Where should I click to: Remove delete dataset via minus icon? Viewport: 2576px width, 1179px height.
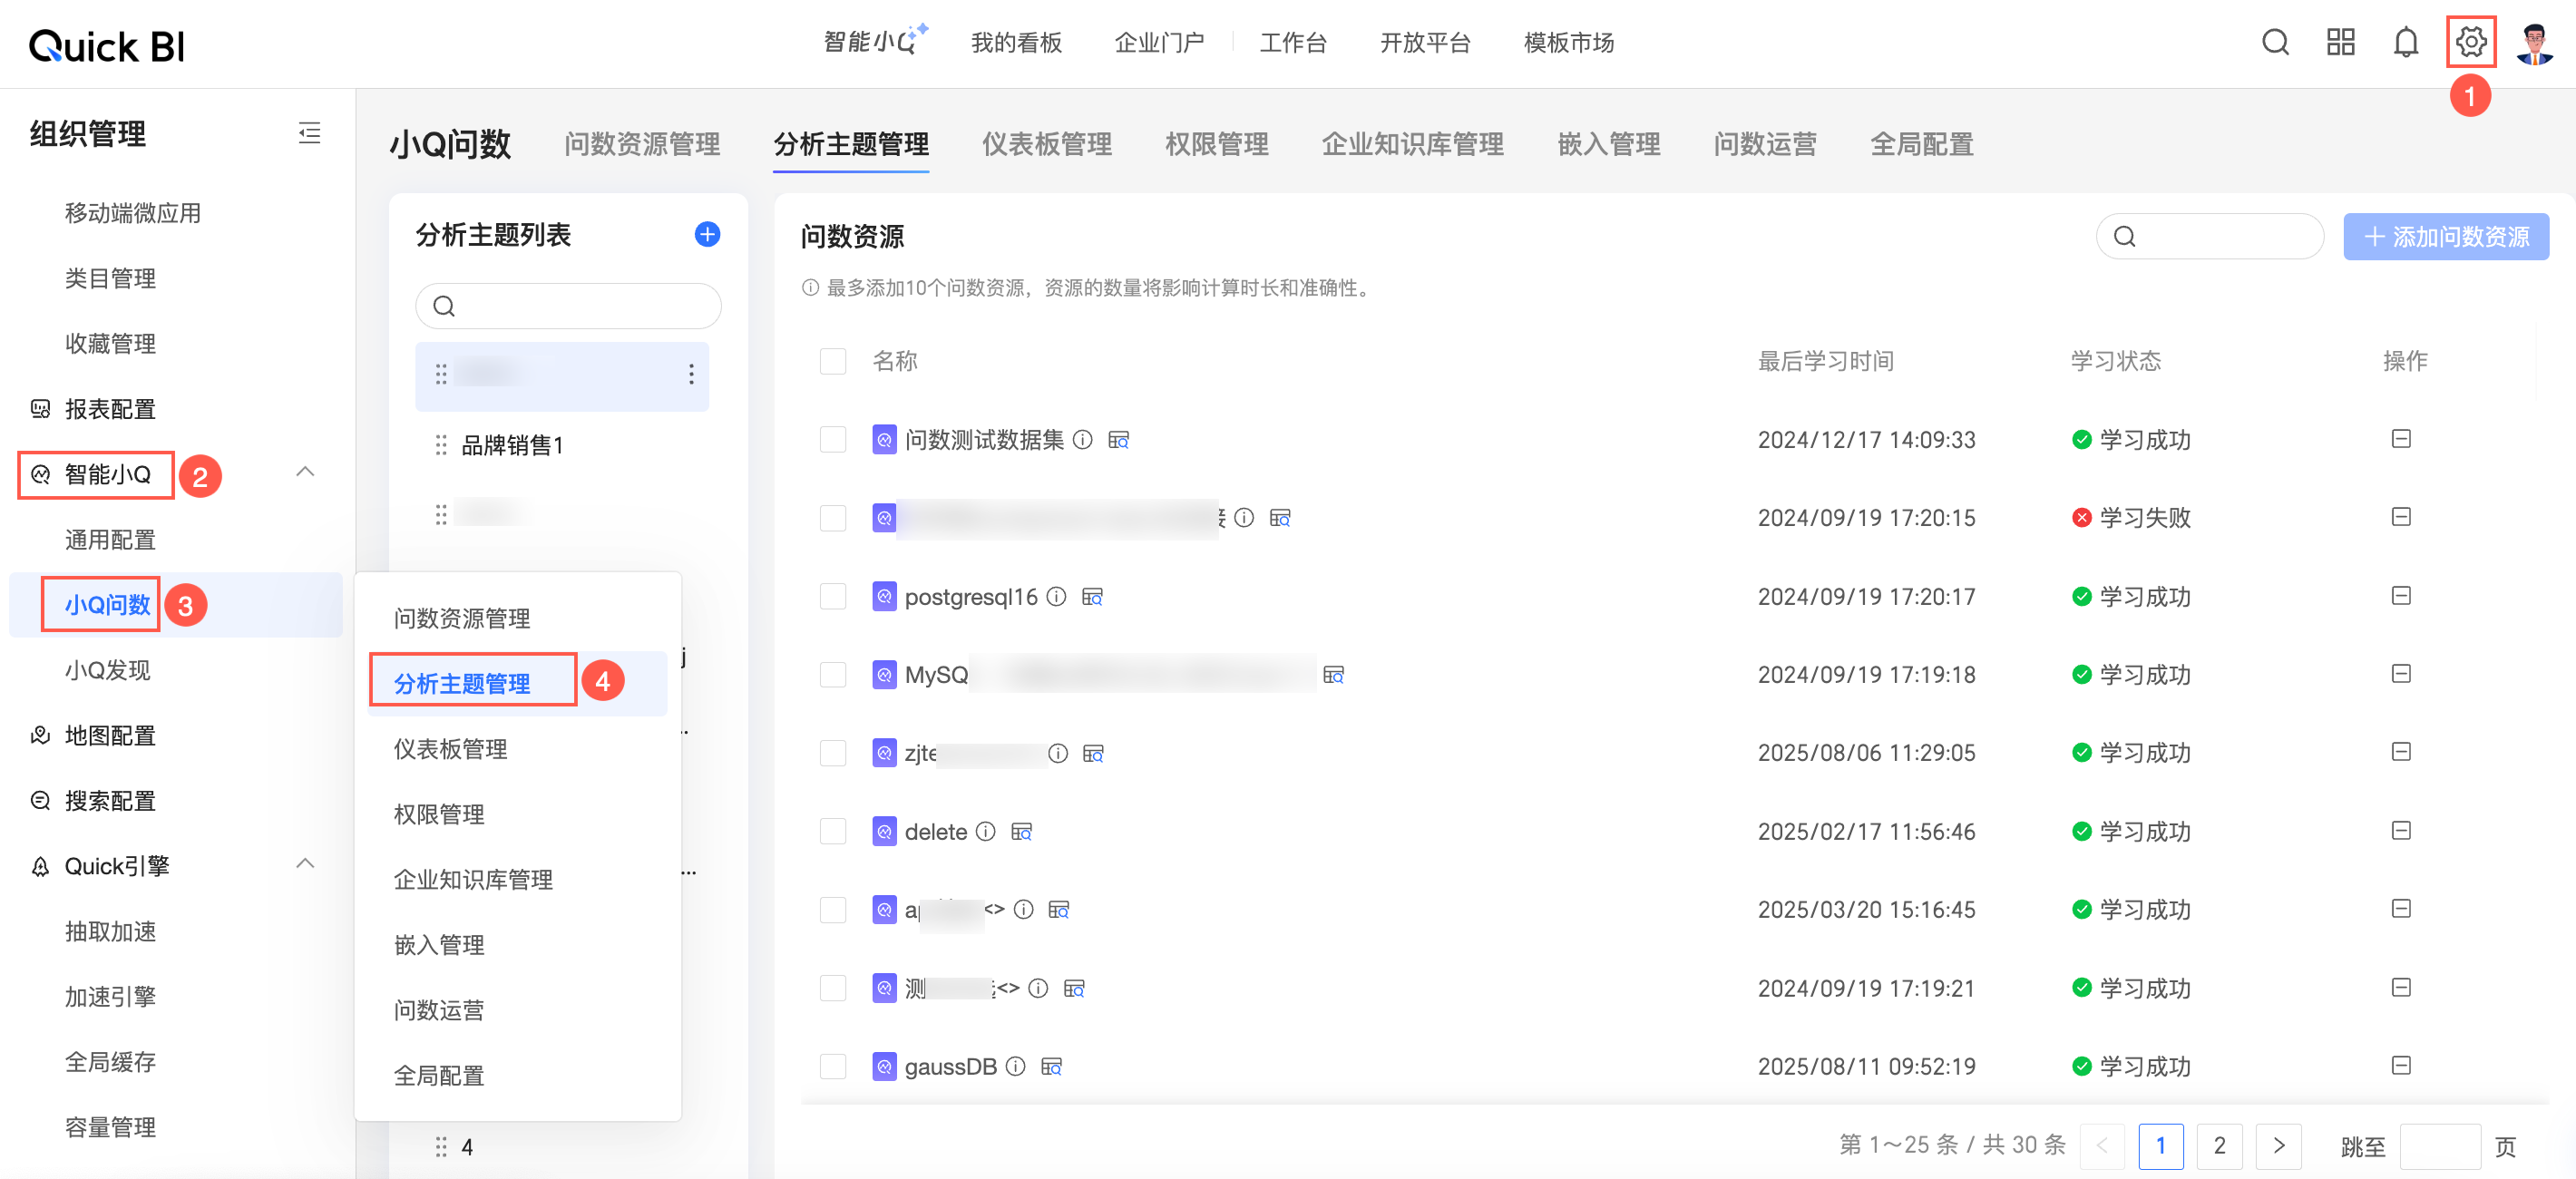(x=2401, y=831)
